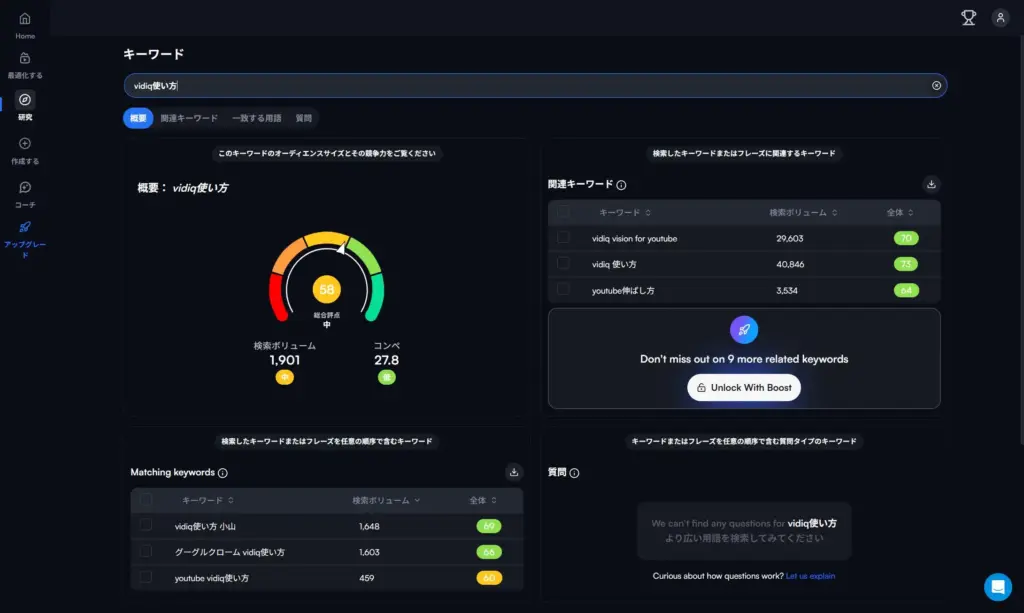This screenshot has height=613, width=1024.
Task: Click the 検索ボリューム value 1,901
Action: point(285,360)
